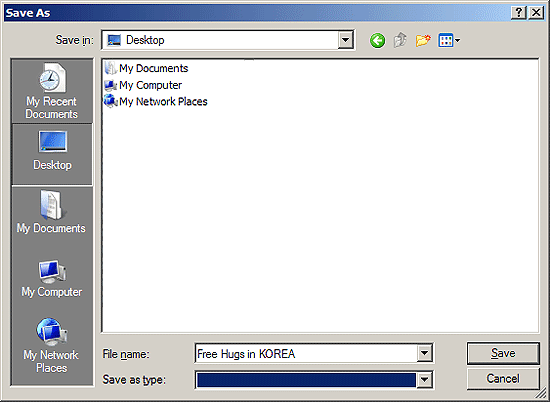Open My Recent Documents in places bar
This screenshot has width=550, height=402.
click(x=52, y=91)
